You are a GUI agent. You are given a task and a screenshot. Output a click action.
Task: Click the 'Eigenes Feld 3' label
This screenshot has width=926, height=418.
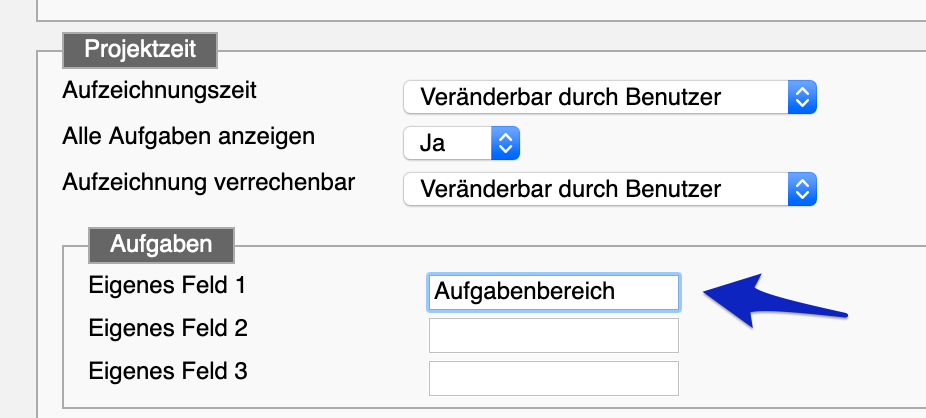(168, 372)
